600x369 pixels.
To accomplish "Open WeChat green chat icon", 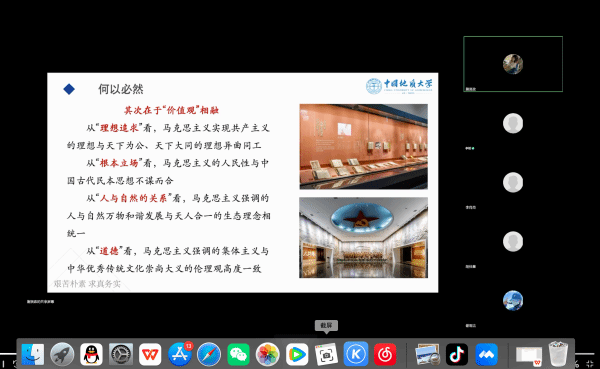I will [x=238, y=354].
